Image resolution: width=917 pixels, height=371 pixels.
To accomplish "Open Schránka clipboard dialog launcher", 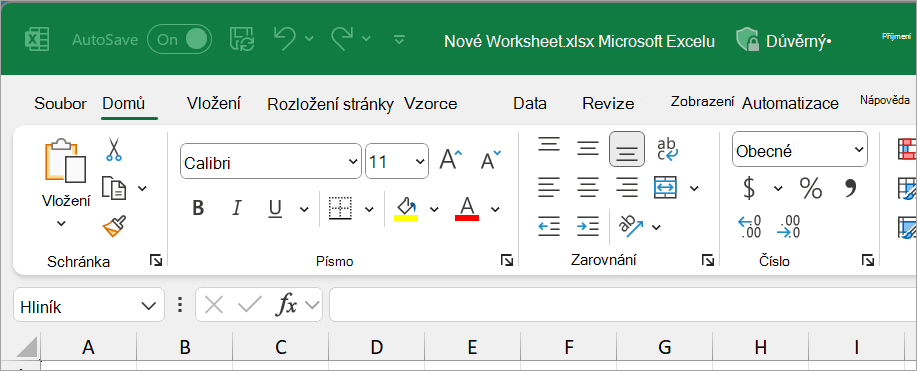I will tap(156, 260).
